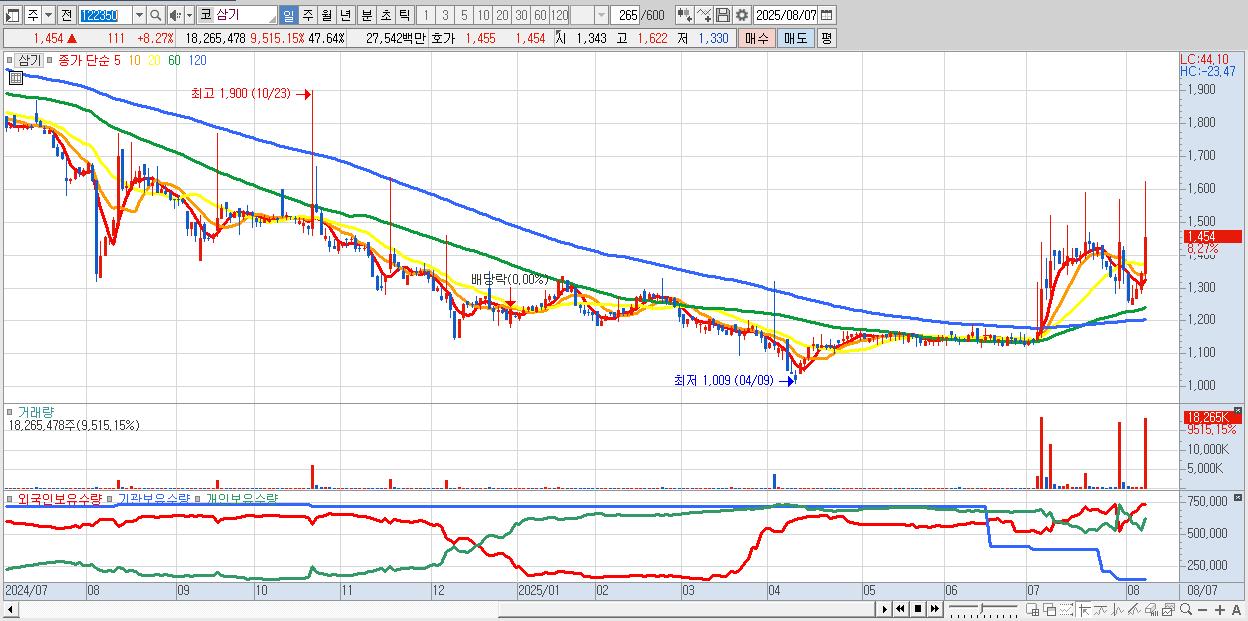Viewport: 1248px width, 621px height.
Task: Open dropdown next to speaker icon
Action: (x=187, y=15)
